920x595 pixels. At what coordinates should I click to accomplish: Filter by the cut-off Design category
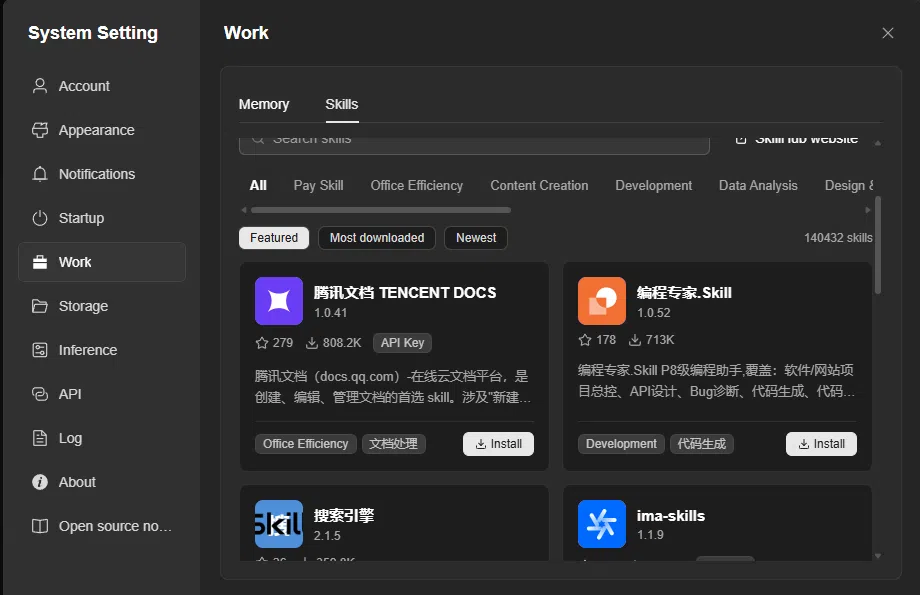849,185
